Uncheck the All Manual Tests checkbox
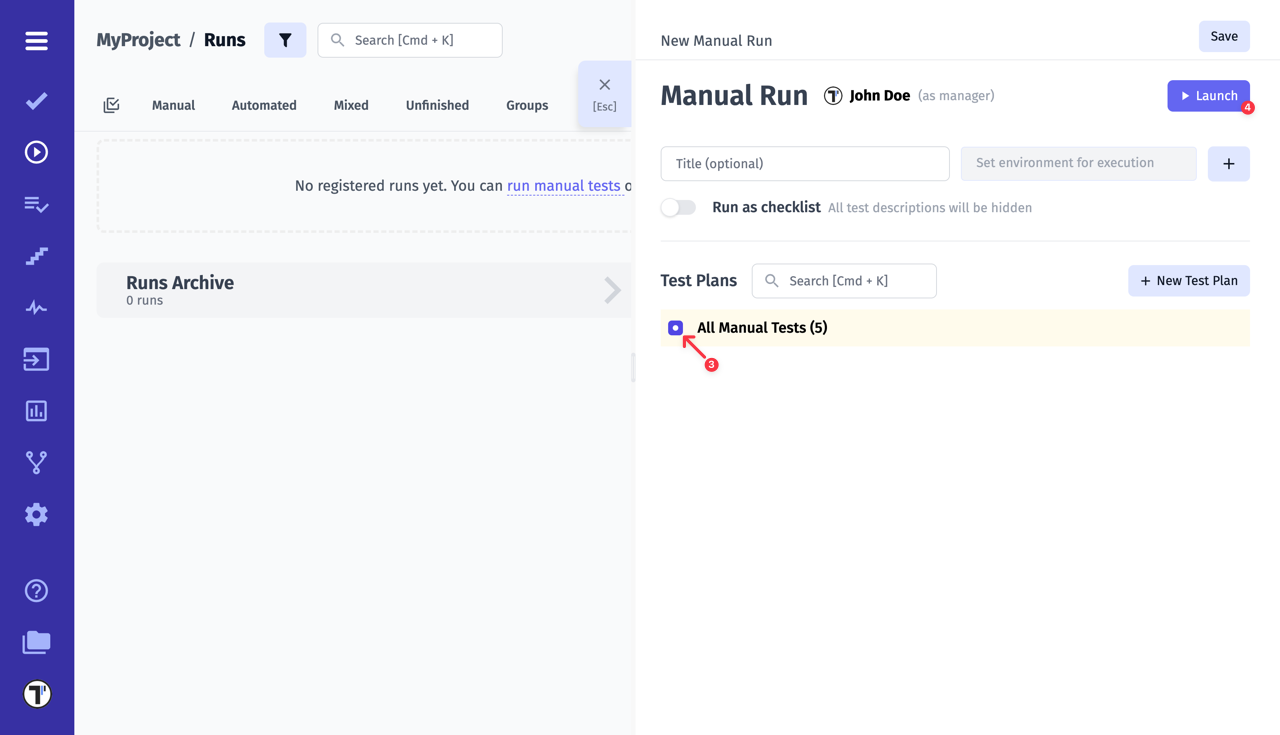Screen dimensions: 1280x735 coord(675,327)
